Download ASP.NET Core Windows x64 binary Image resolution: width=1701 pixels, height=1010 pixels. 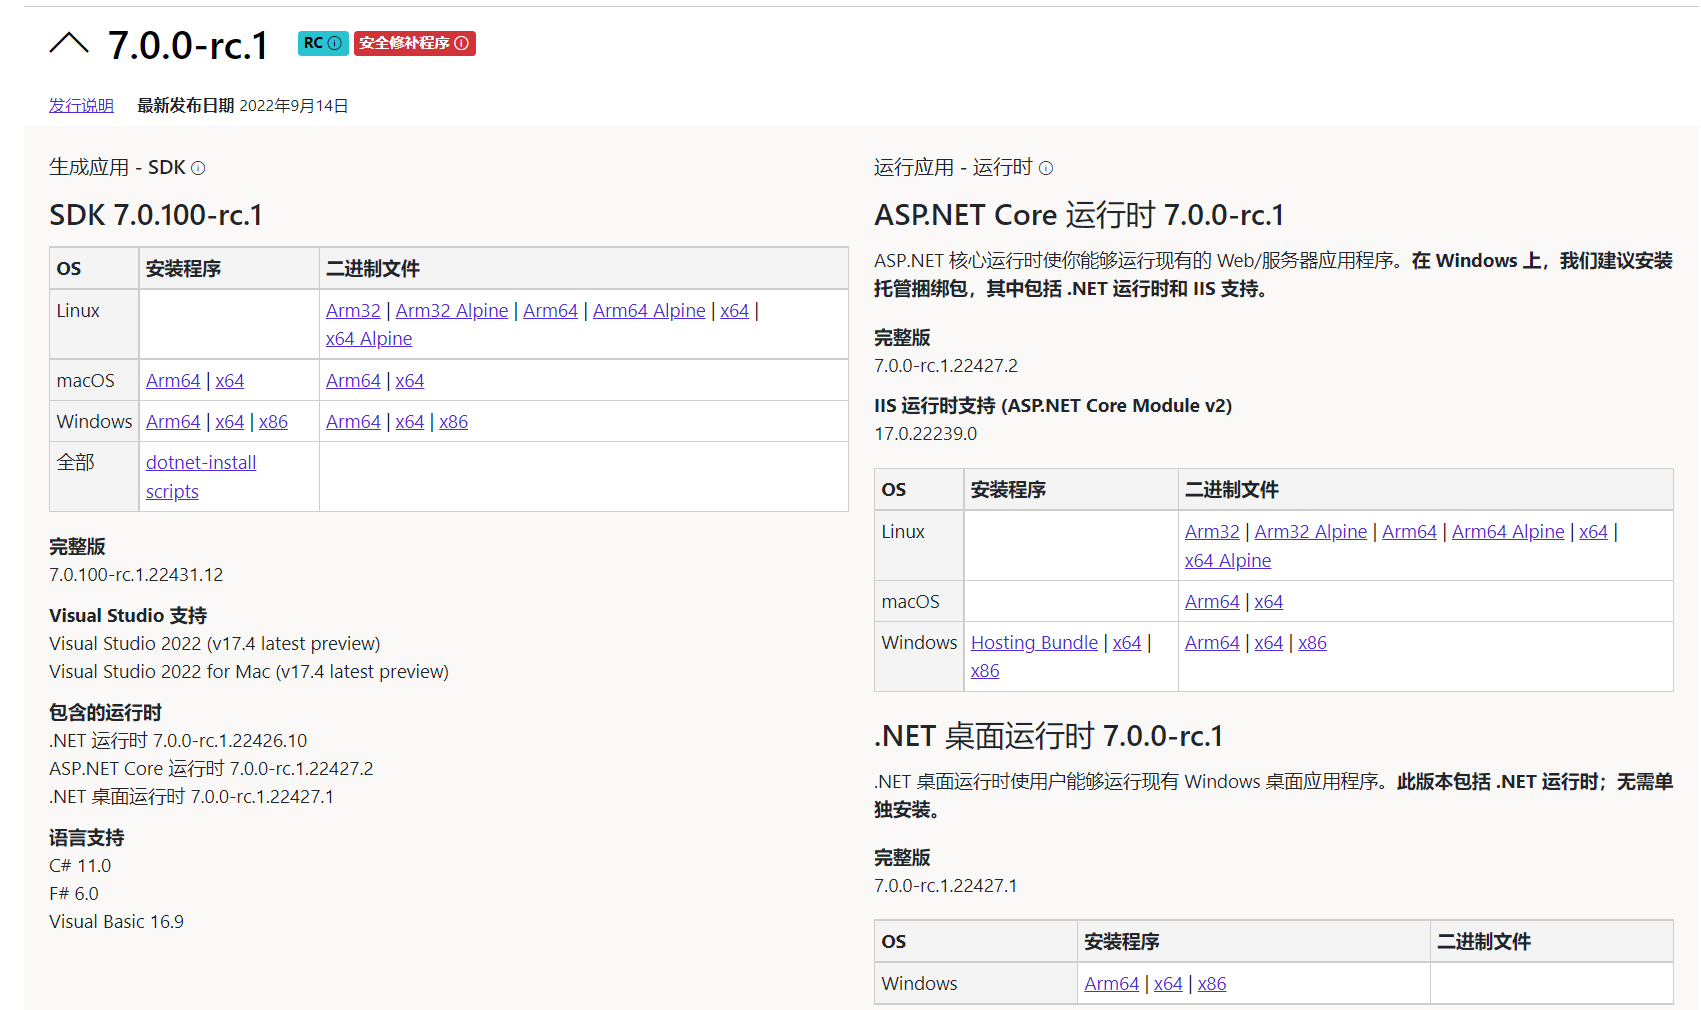(x=1269, y=642)
